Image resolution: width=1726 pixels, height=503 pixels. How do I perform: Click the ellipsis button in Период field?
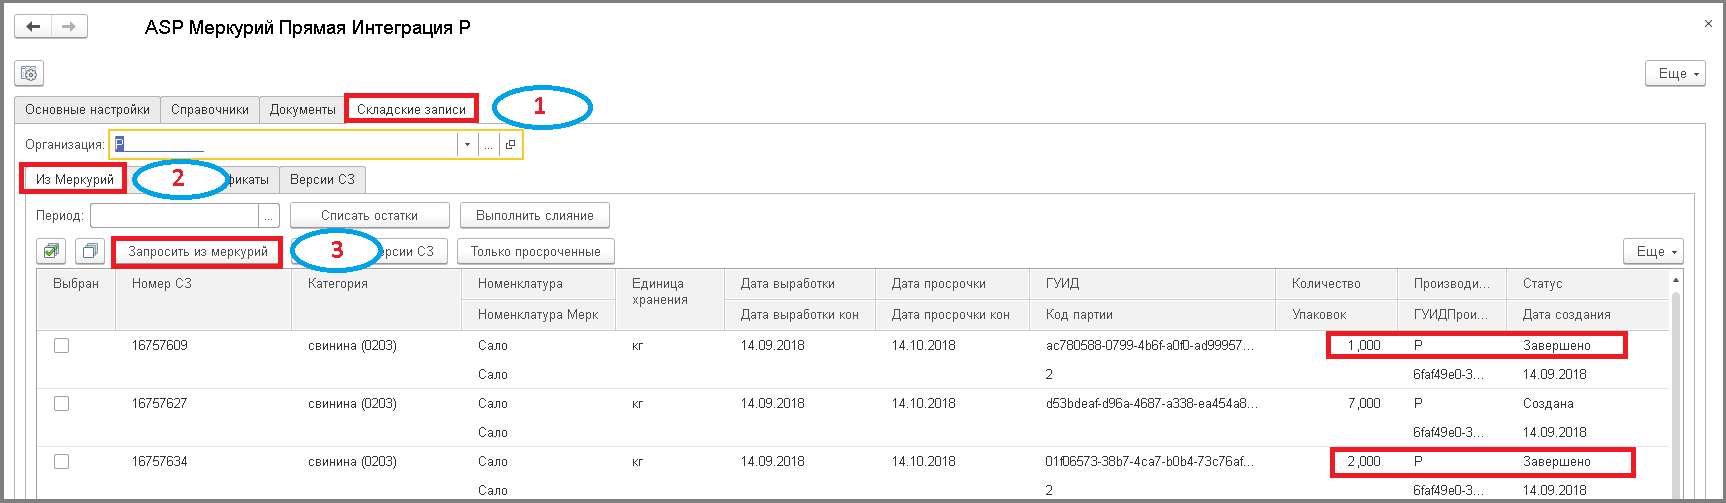point(269,216)
